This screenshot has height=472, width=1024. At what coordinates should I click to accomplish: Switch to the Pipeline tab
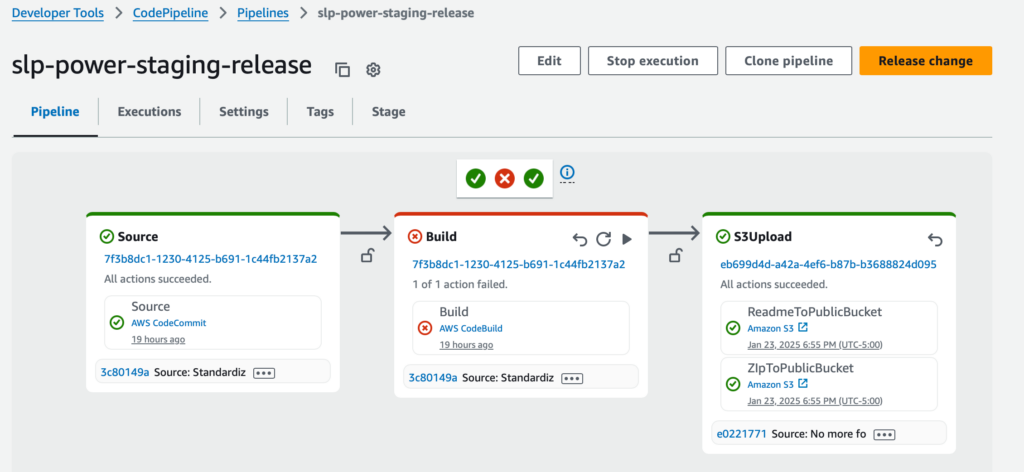coord(56,112)
